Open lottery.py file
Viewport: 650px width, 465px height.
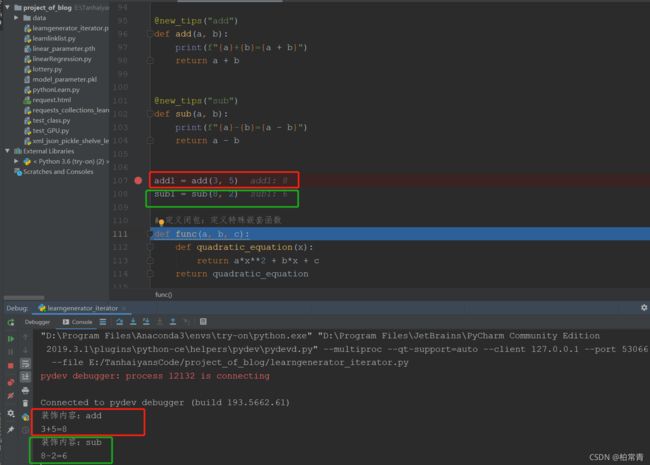pyautogui.click(x=43, y=69)
